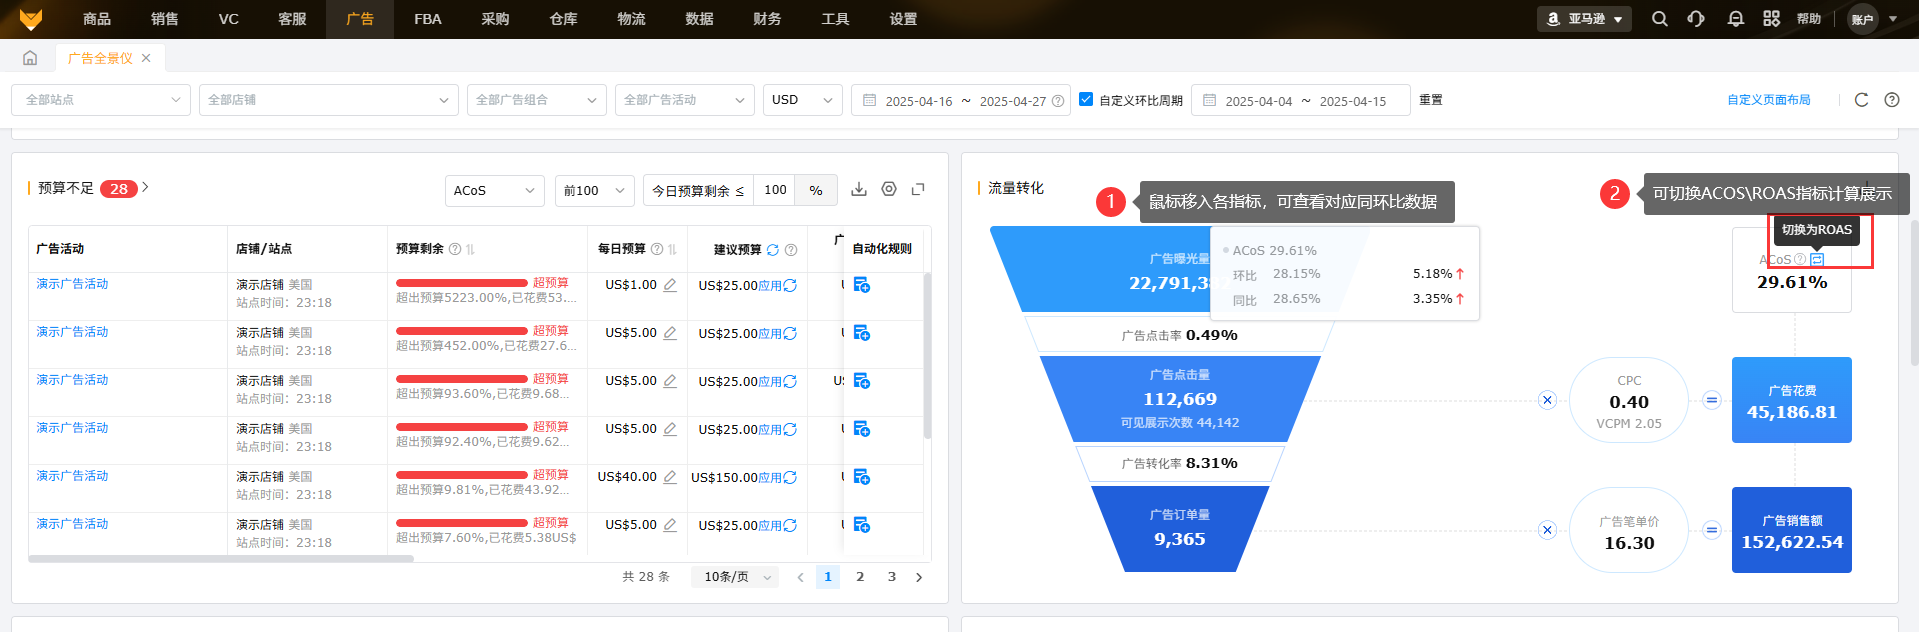Open budget panel settings gear icon
Image resolution: width=1919 pixels, height=632 pixels.
[x=889, y=189]
